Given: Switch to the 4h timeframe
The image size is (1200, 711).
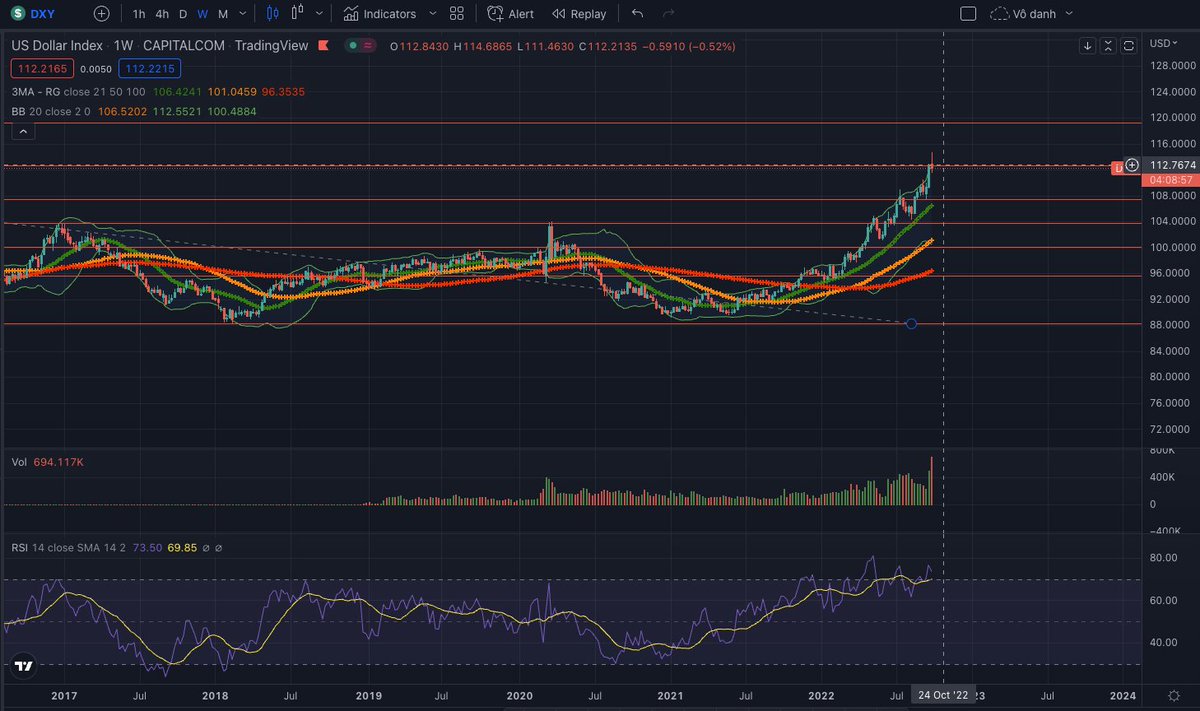Looking at the screenshot, I should [163, 14].
